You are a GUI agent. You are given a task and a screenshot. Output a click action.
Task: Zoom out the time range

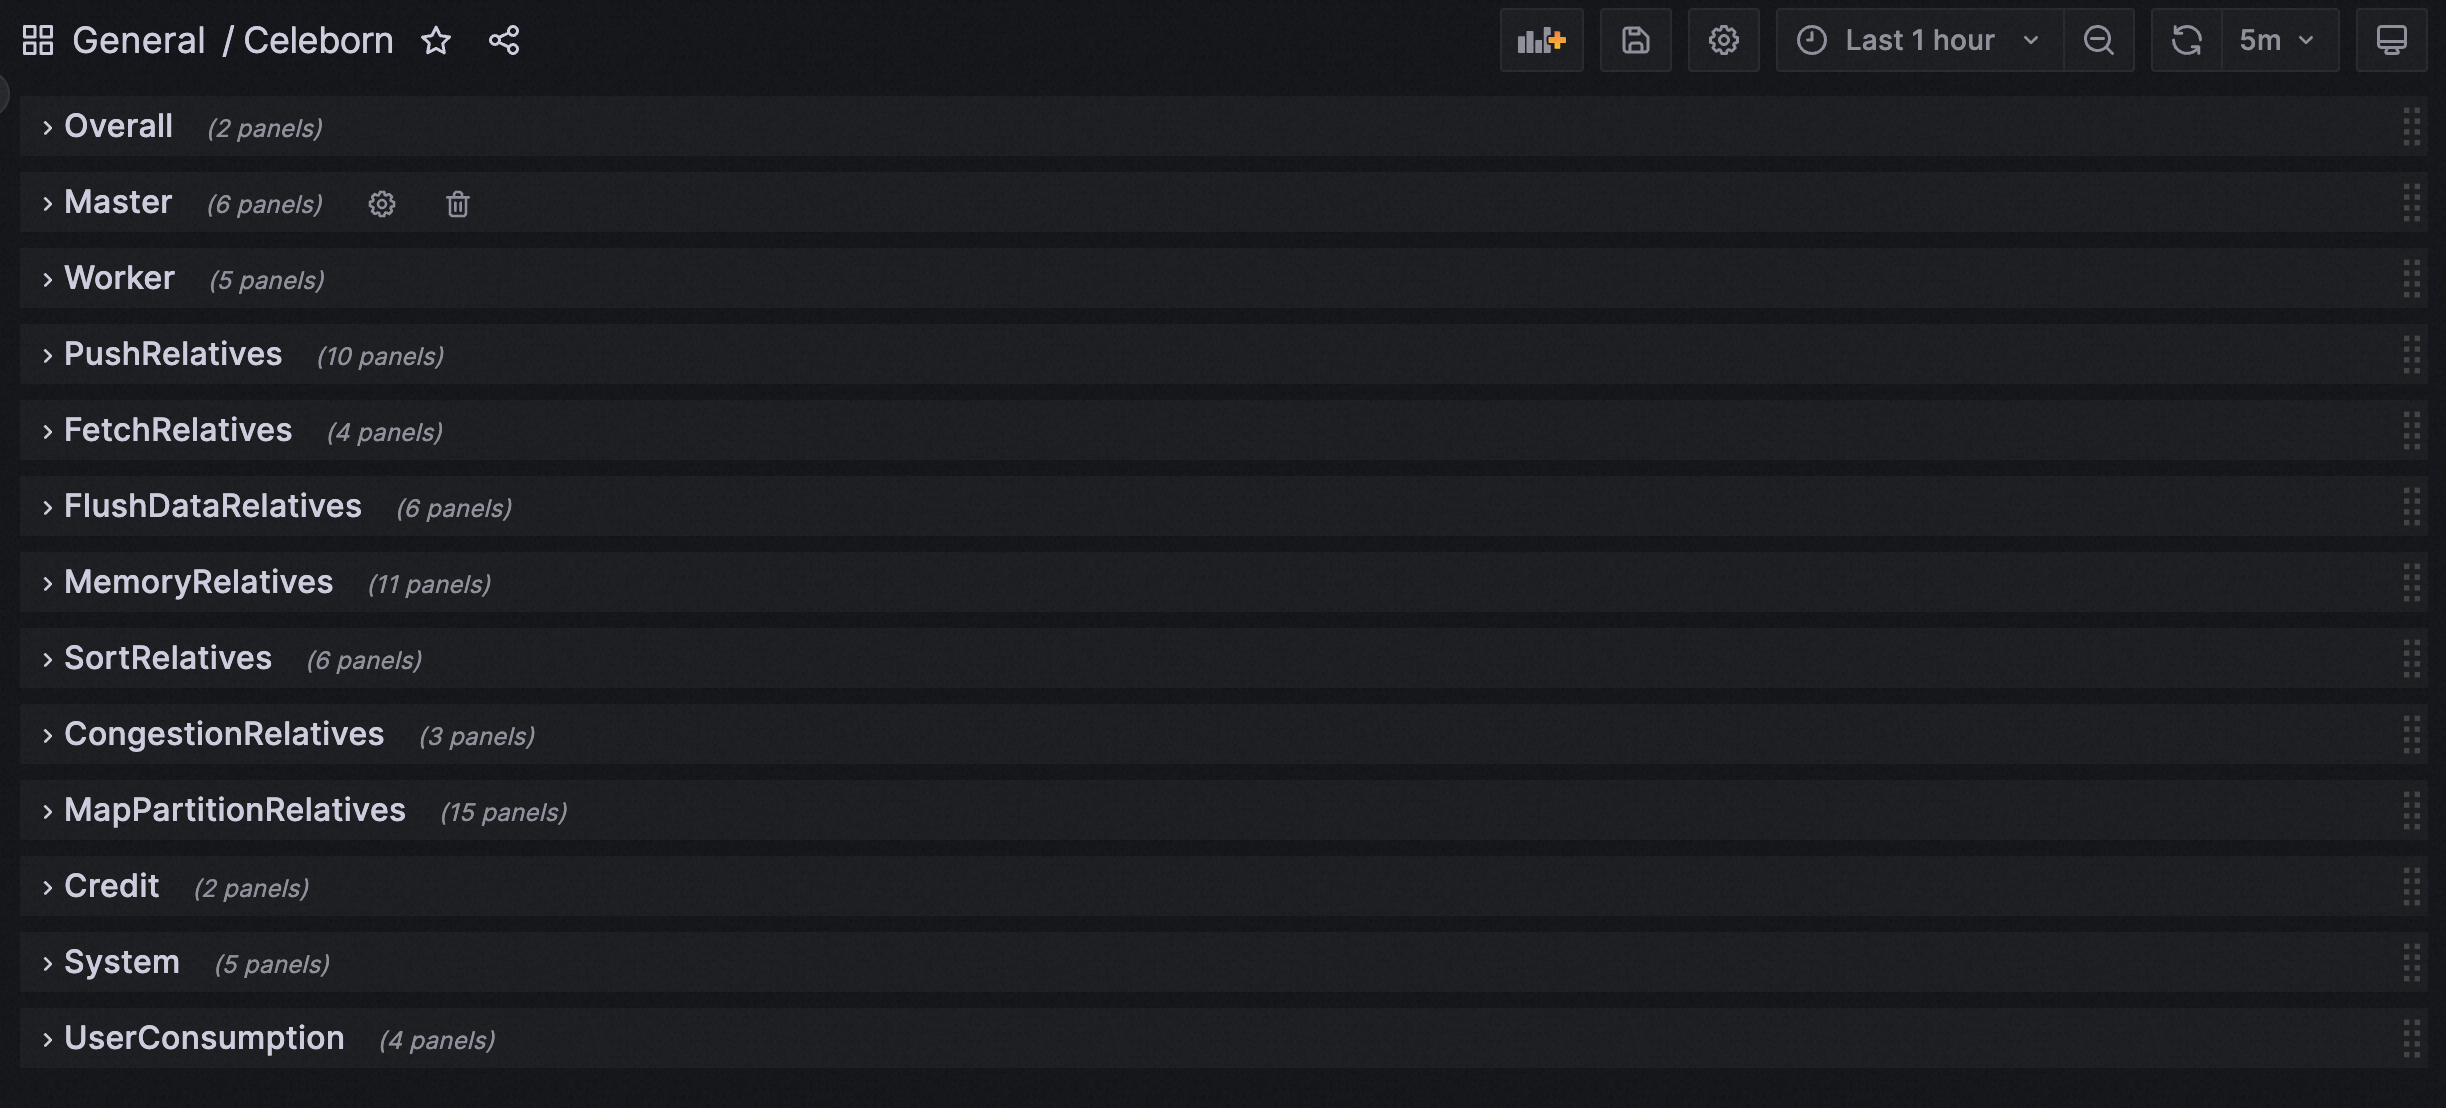(x=2098, y=41)
